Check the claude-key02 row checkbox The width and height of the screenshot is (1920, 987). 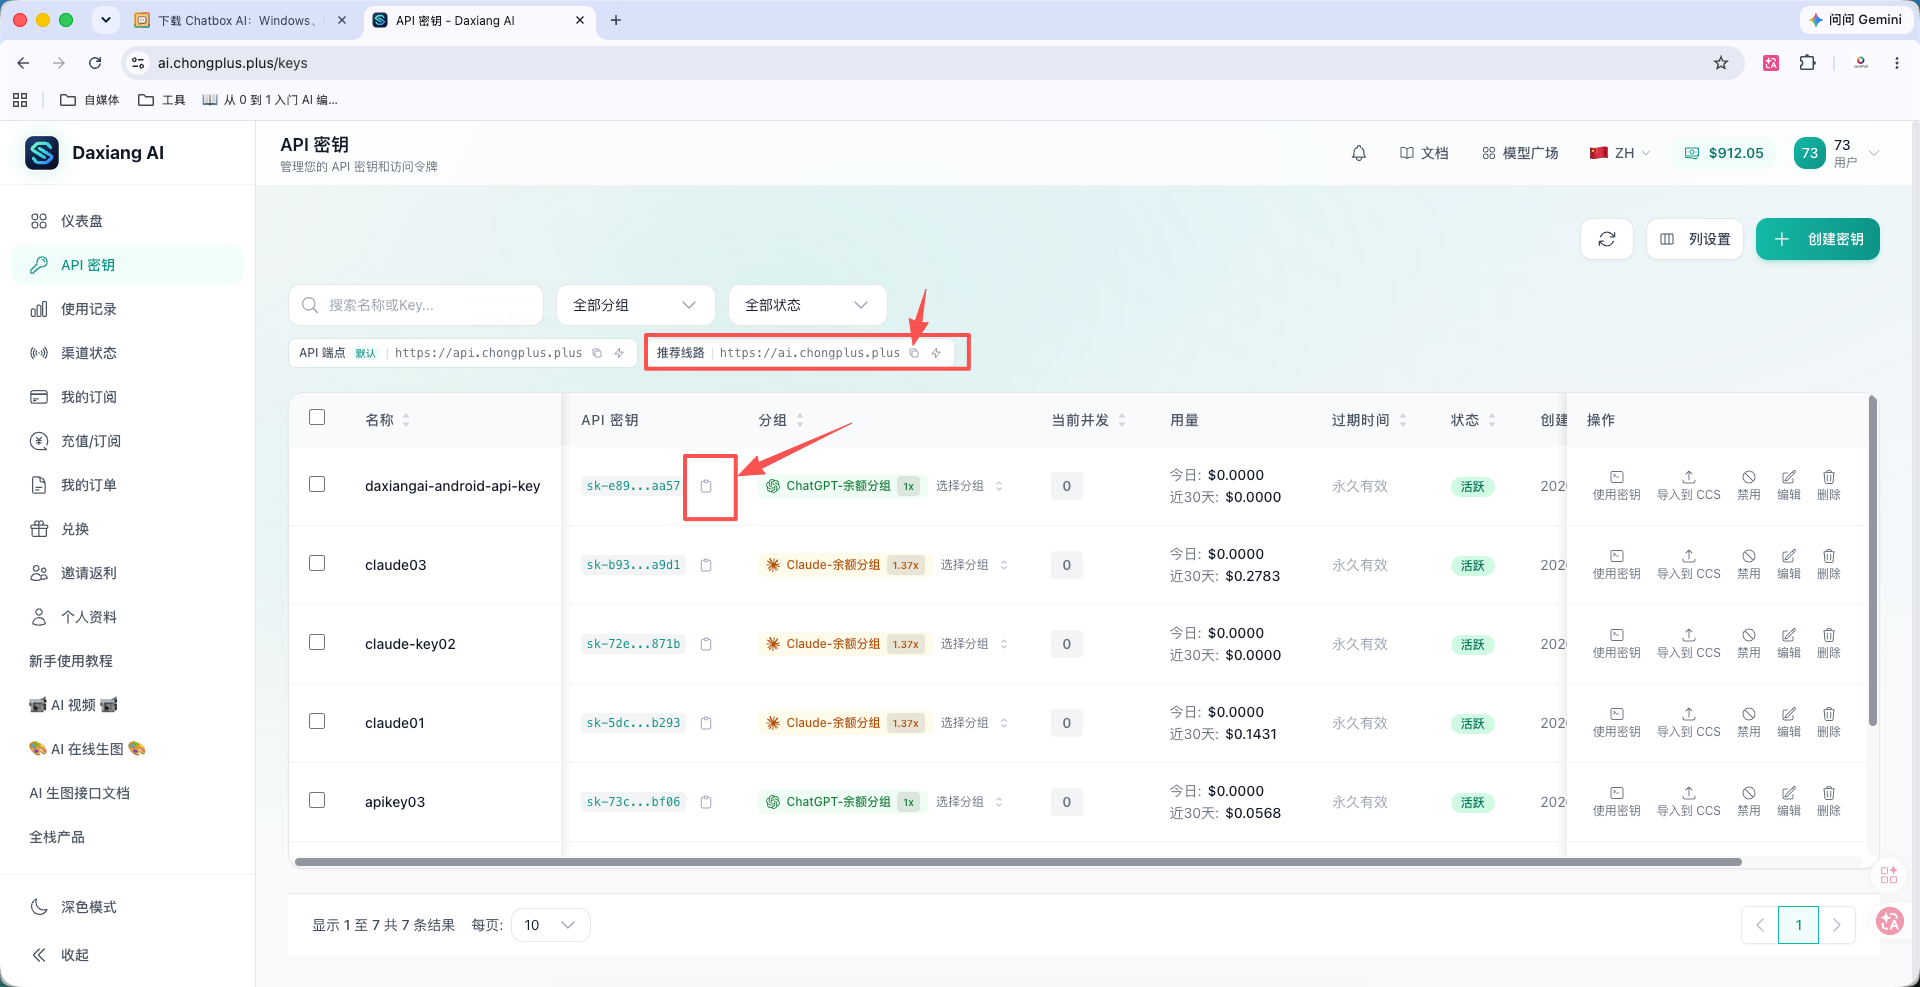pos(317,642)
